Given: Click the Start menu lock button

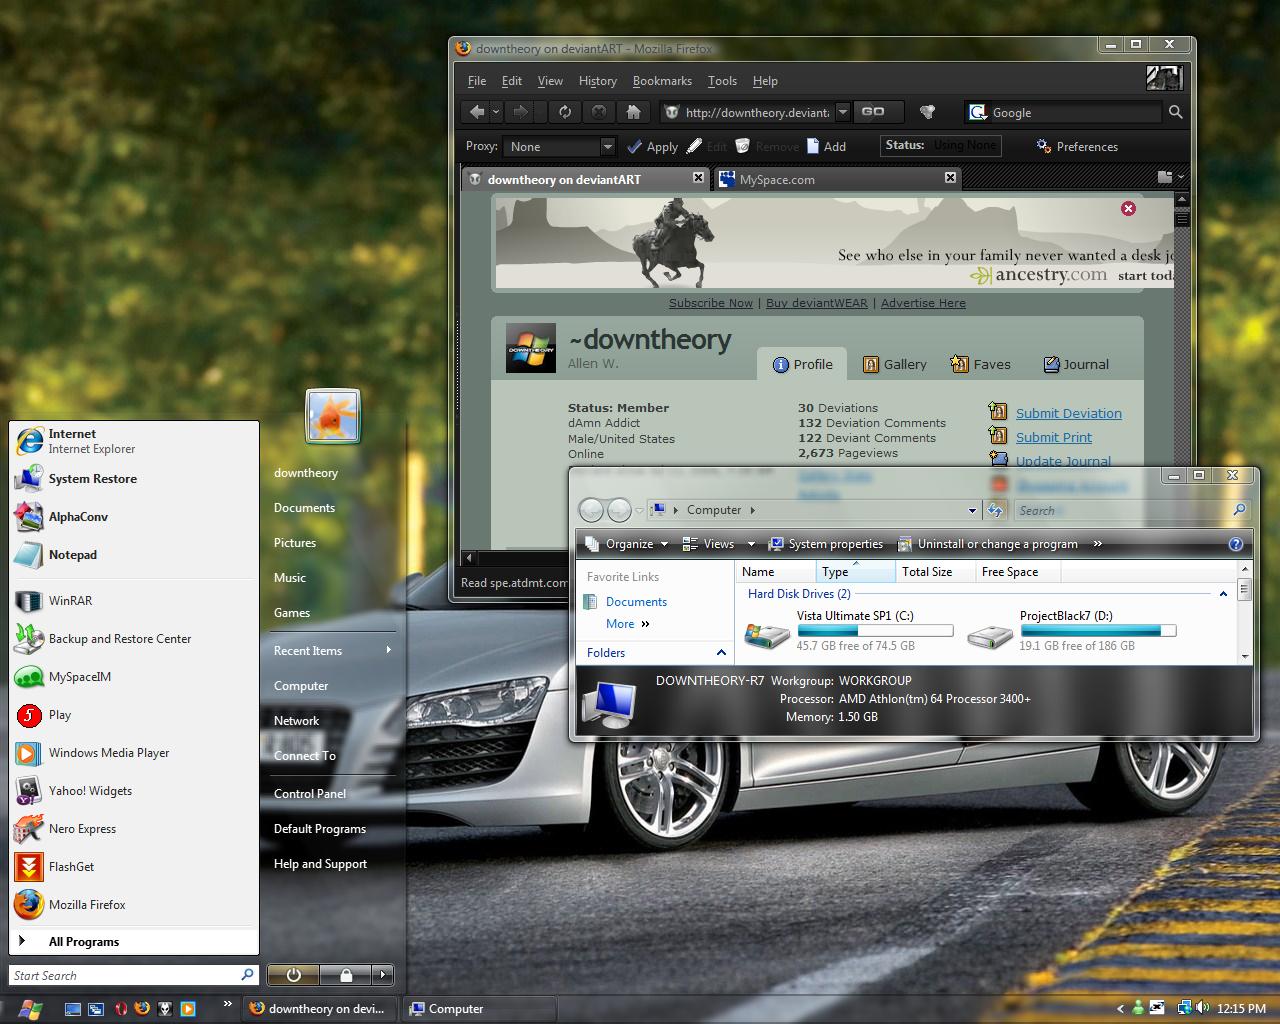Looking at the screenshot, I should (346, 975).
